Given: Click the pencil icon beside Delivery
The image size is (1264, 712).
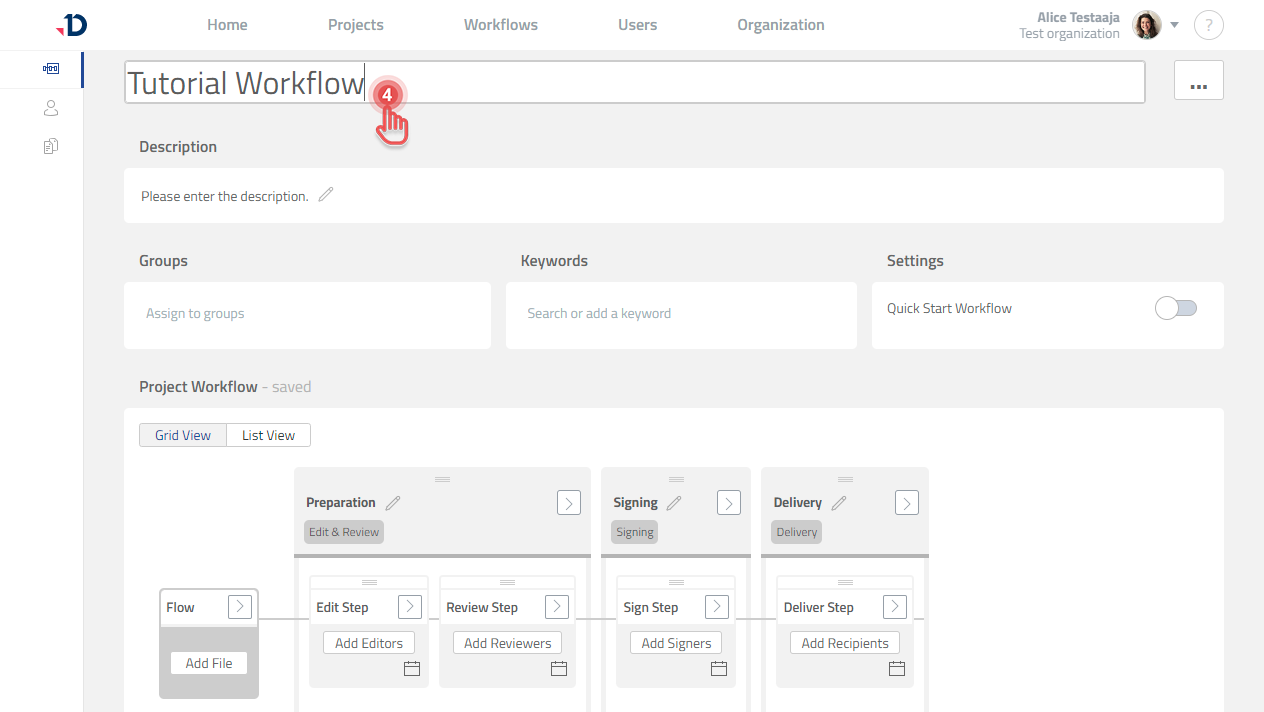Looking at the screenshot, I should (838, 502).
